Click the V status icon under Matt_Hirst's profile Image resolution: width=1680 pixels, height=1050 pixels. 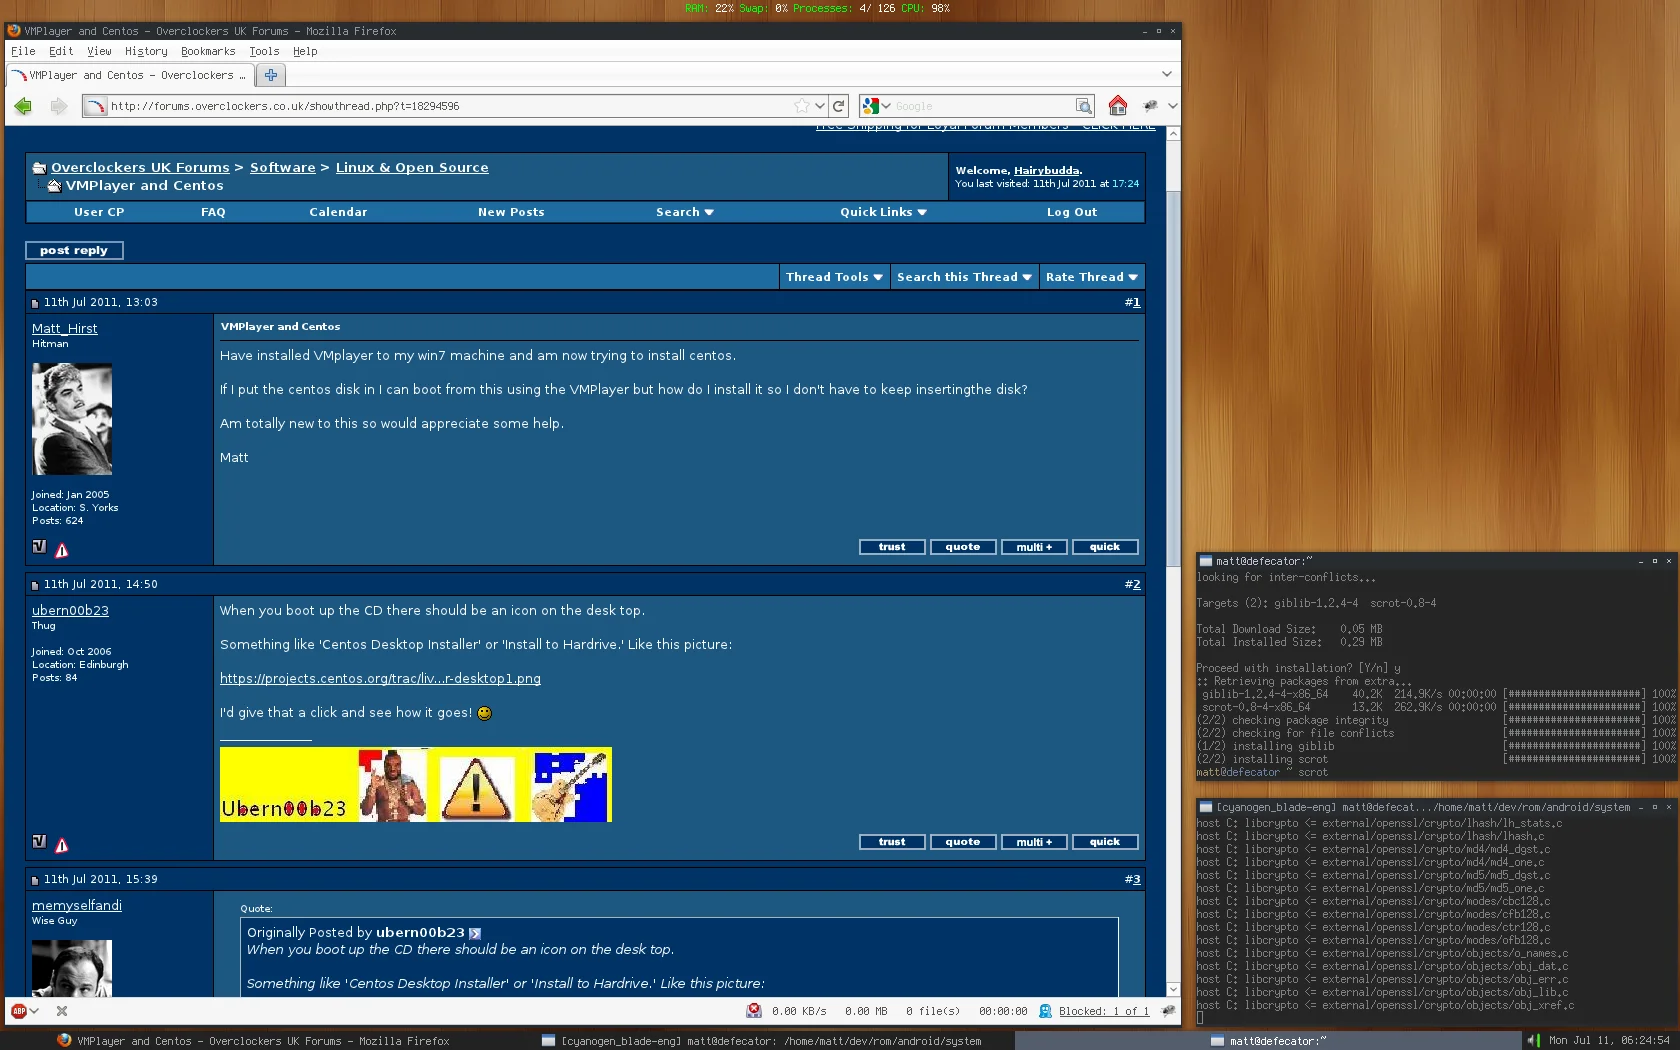tap(39, 547)
